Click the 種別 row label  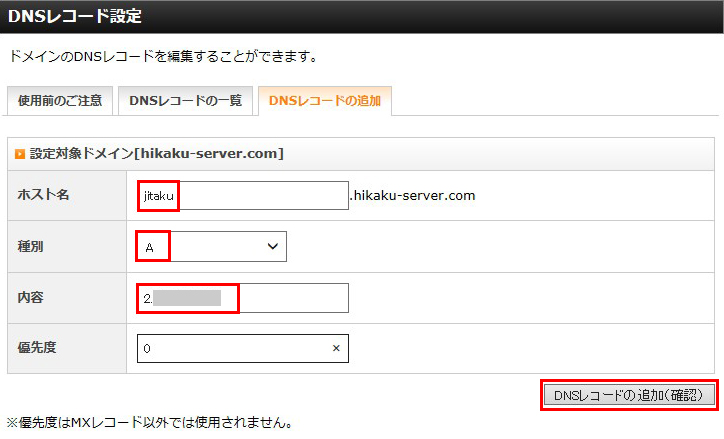click(x=31, y=246)
